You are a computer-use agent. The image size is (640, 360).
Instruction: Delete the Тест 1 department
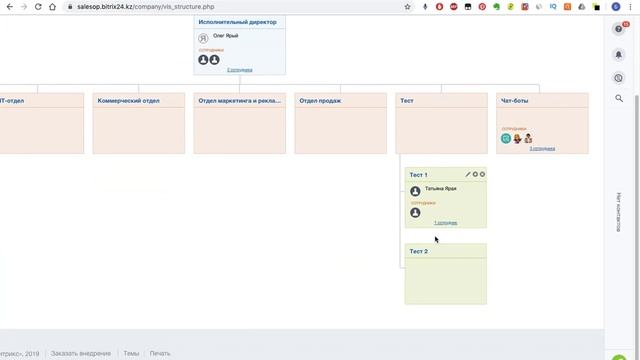click(x=482, y=174)
